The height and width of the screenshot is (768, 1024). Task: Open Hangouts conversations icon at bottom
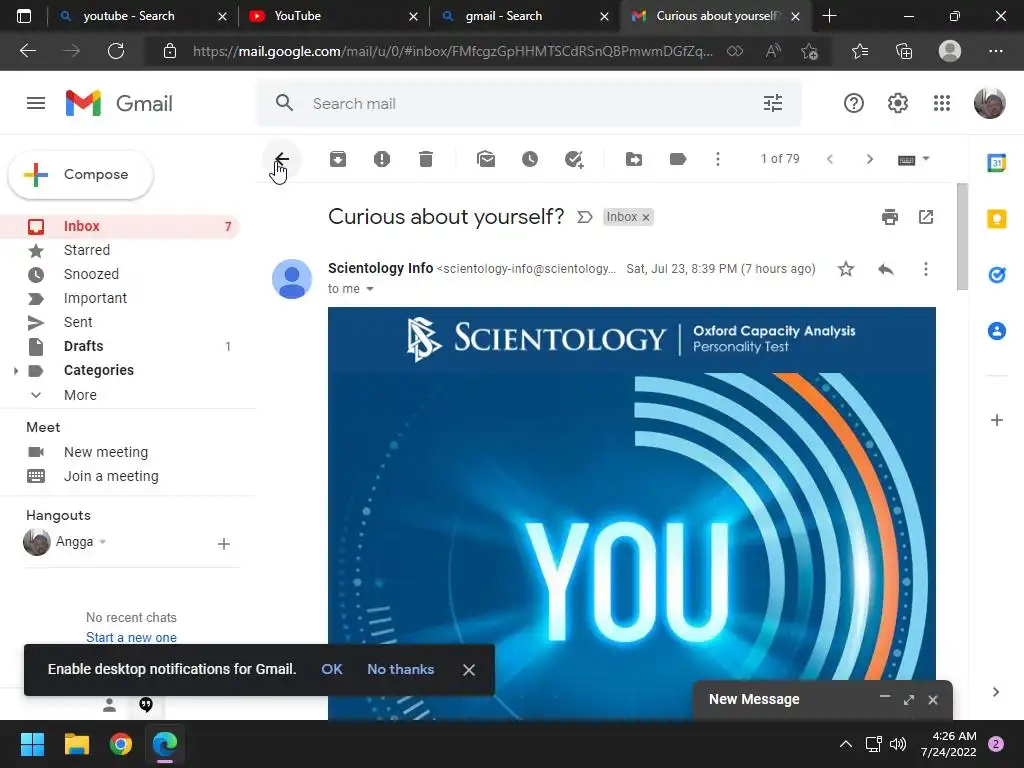146,705
